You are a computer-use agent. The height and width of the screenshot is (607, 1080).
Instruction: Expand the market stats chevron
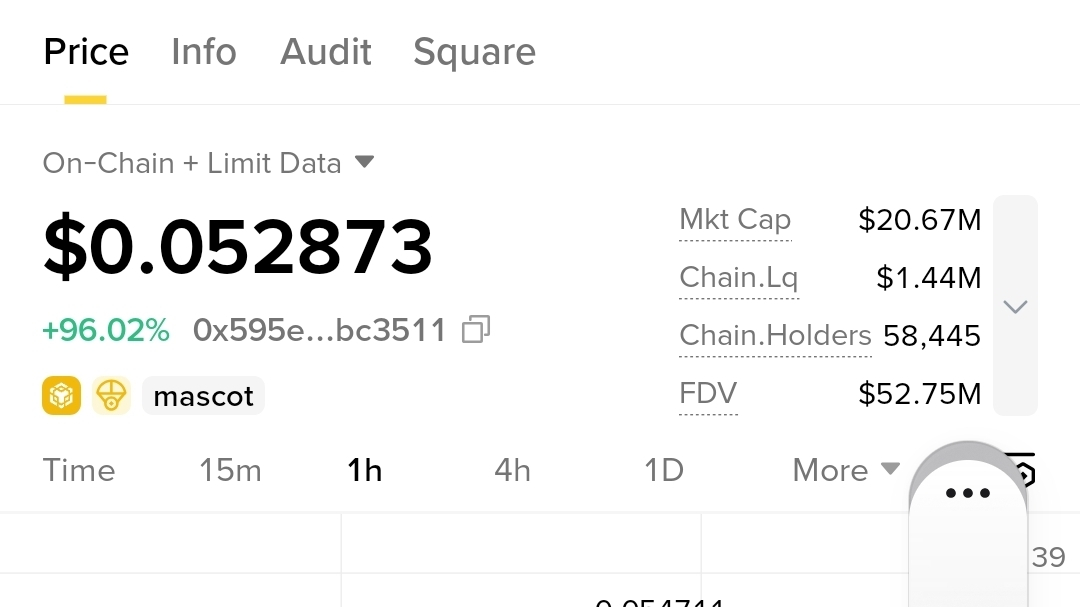pyautogui.click(x=1015, y=306)
